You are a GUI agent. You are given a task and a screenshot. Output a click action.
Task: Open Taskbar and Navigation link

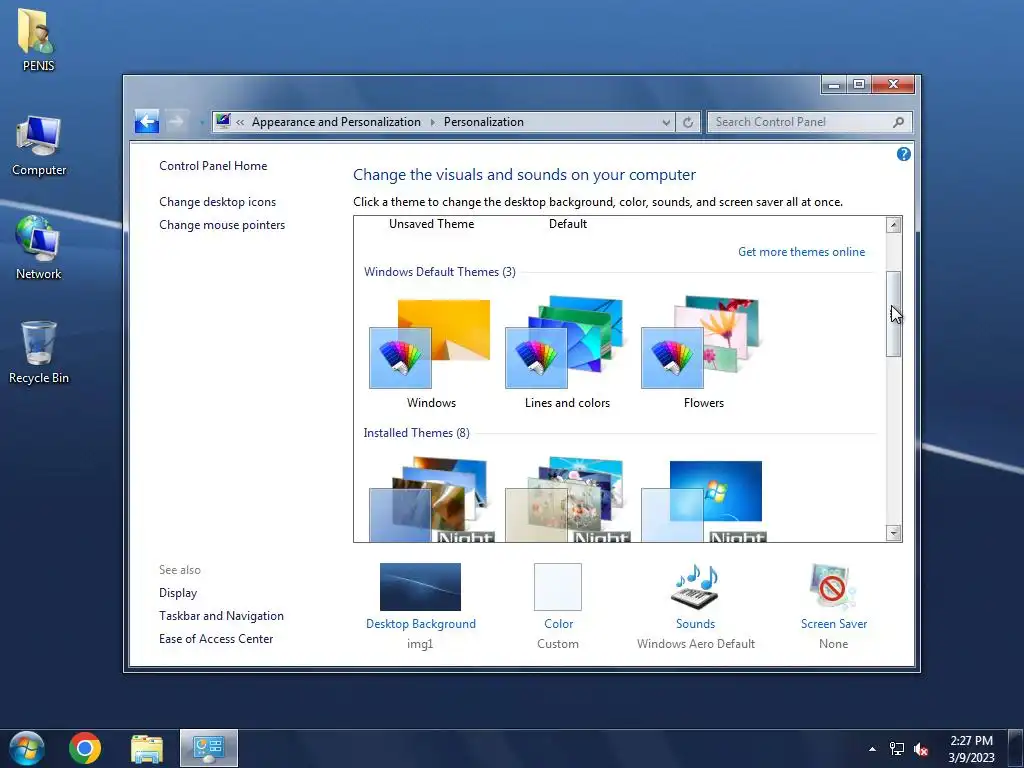(x=221, y=616)
